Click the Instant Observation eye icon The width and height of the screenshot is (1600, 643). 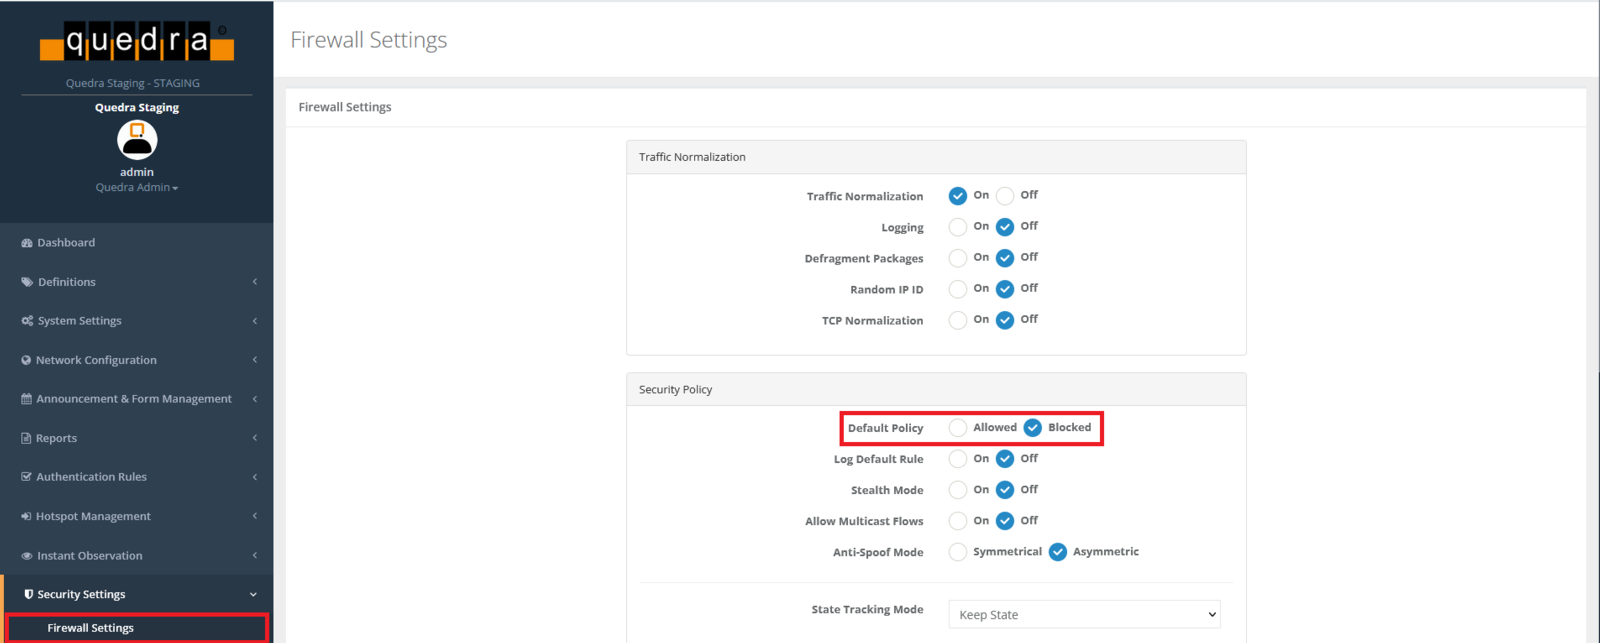pyautogui.click(x=27, y=556)
